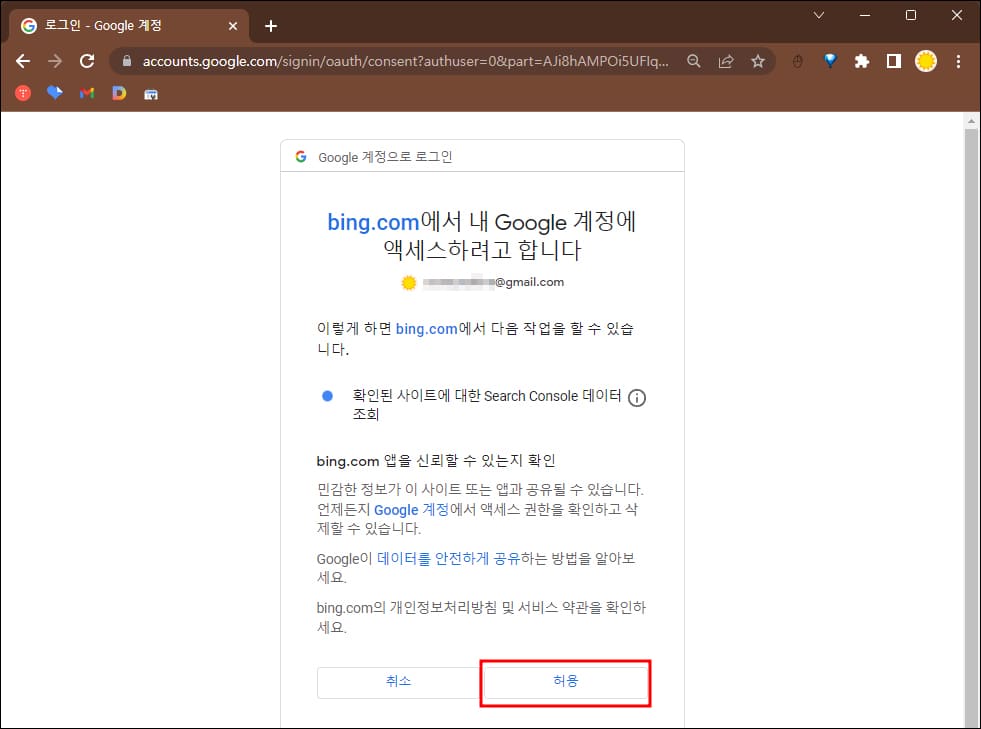Open the Chrome profile avatar
Screen dimensions: 981x729
[x=925, y=61]
